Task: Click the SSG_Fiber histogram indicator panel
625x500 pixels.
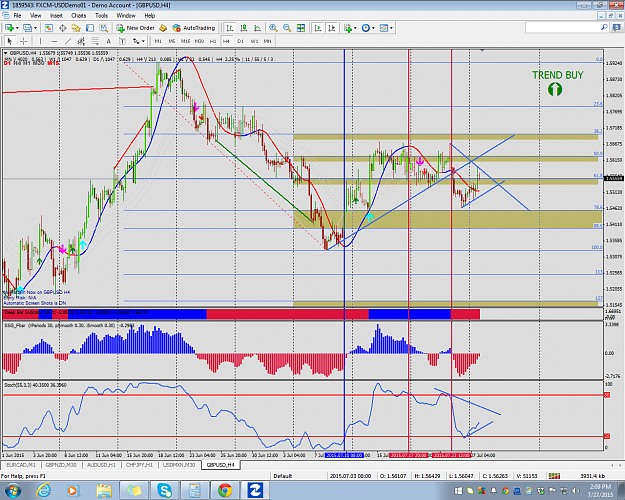Action: click(x=302, y=350)
